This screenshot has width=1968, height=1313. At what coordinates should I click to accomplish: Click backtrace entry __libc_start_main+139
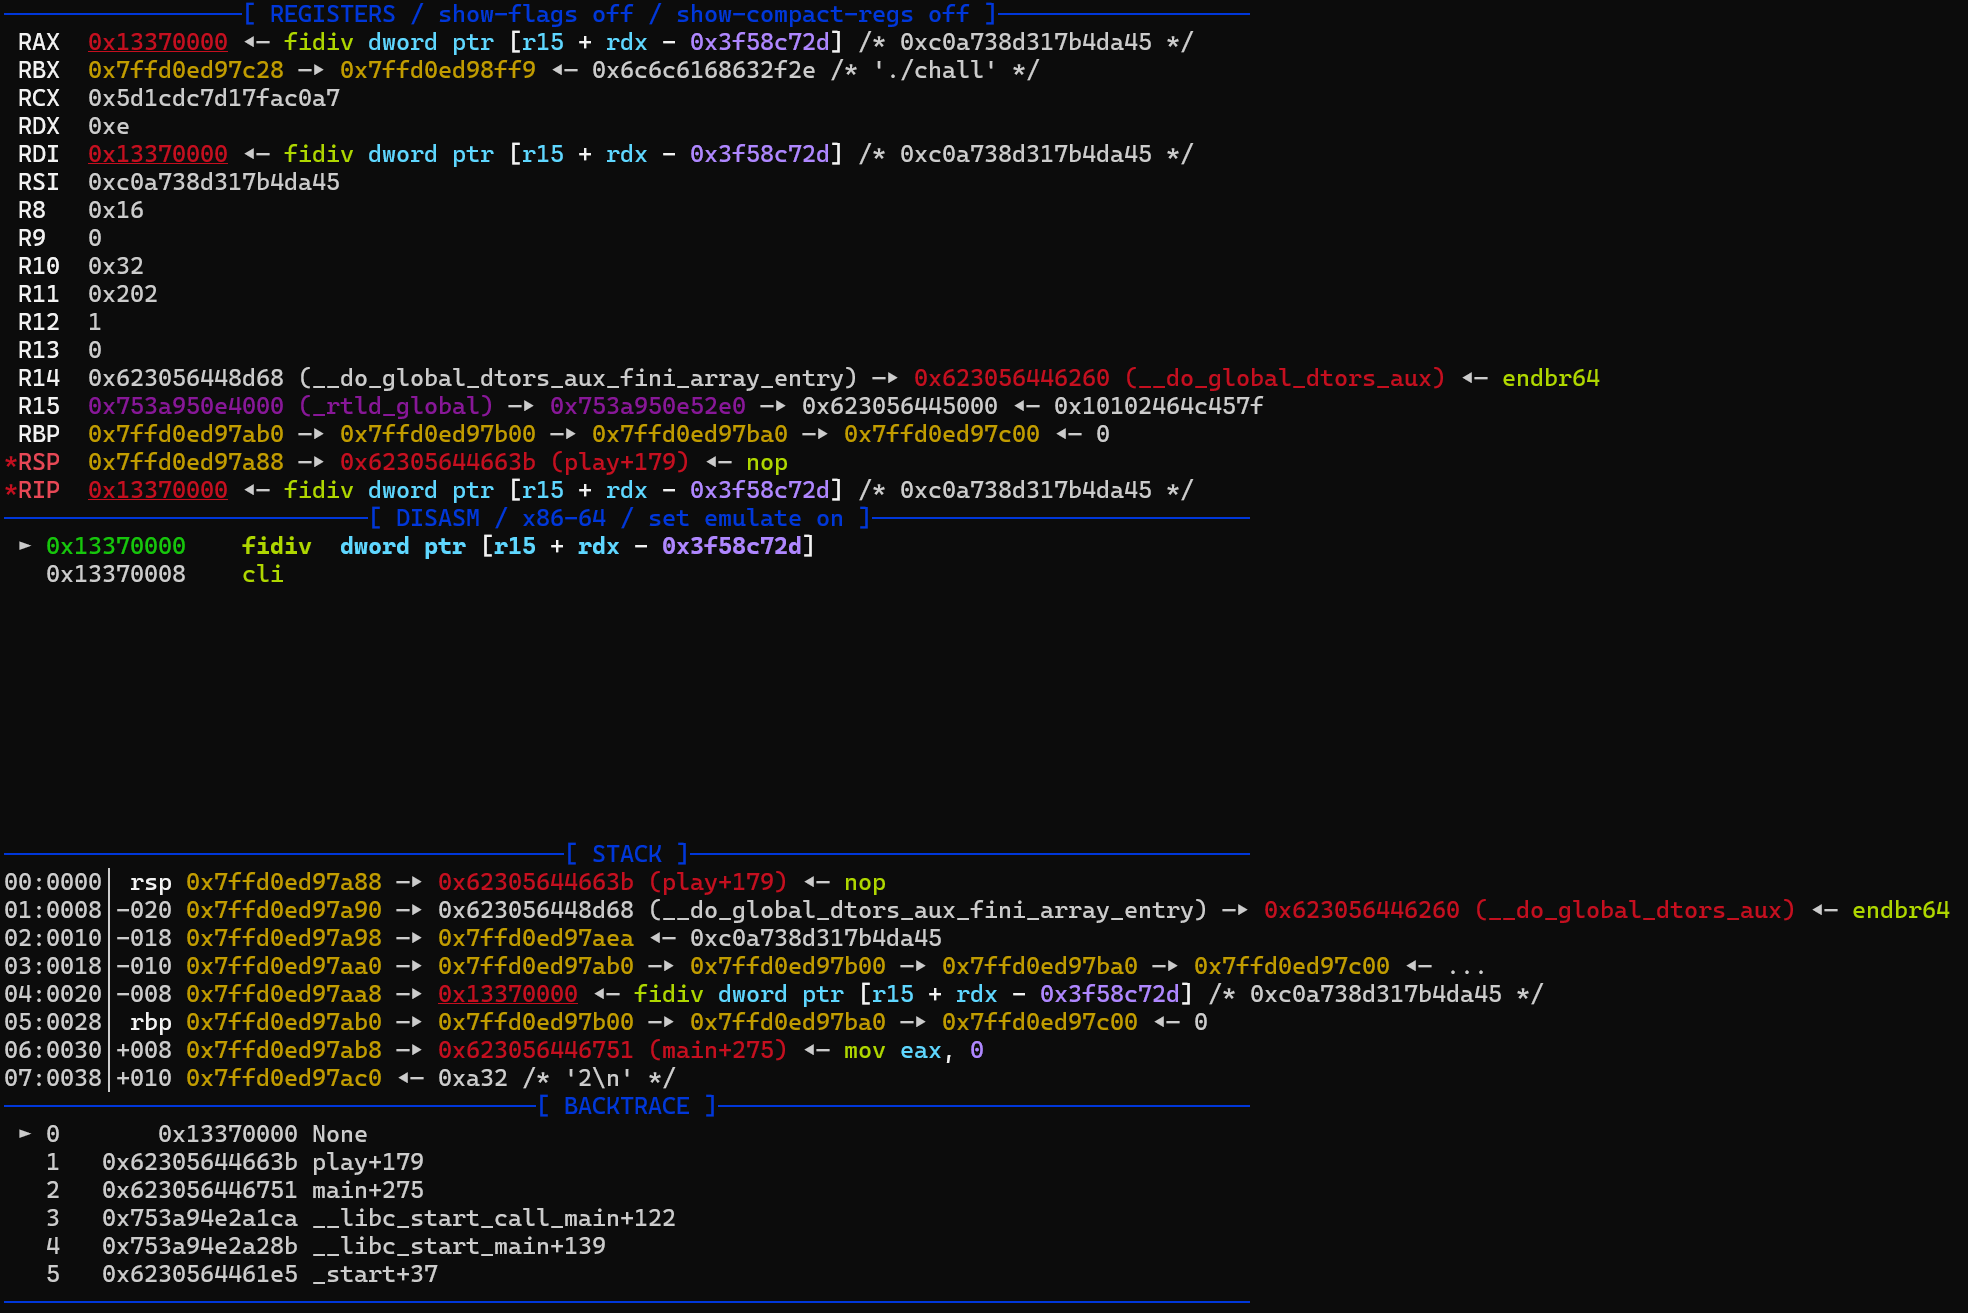click(458, 1246)
